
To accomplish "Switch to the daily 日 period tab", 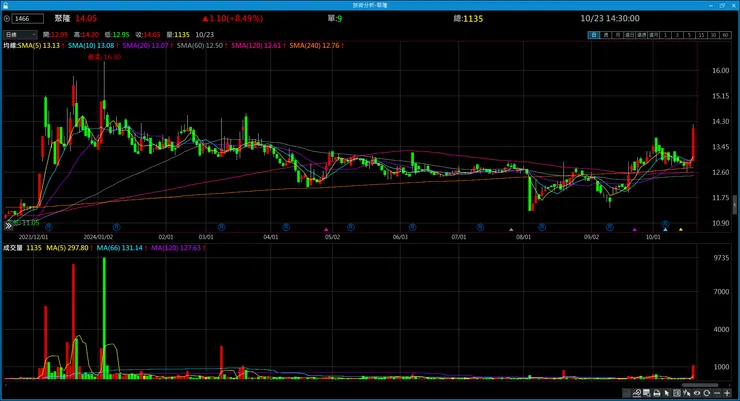I will [594, 35].
